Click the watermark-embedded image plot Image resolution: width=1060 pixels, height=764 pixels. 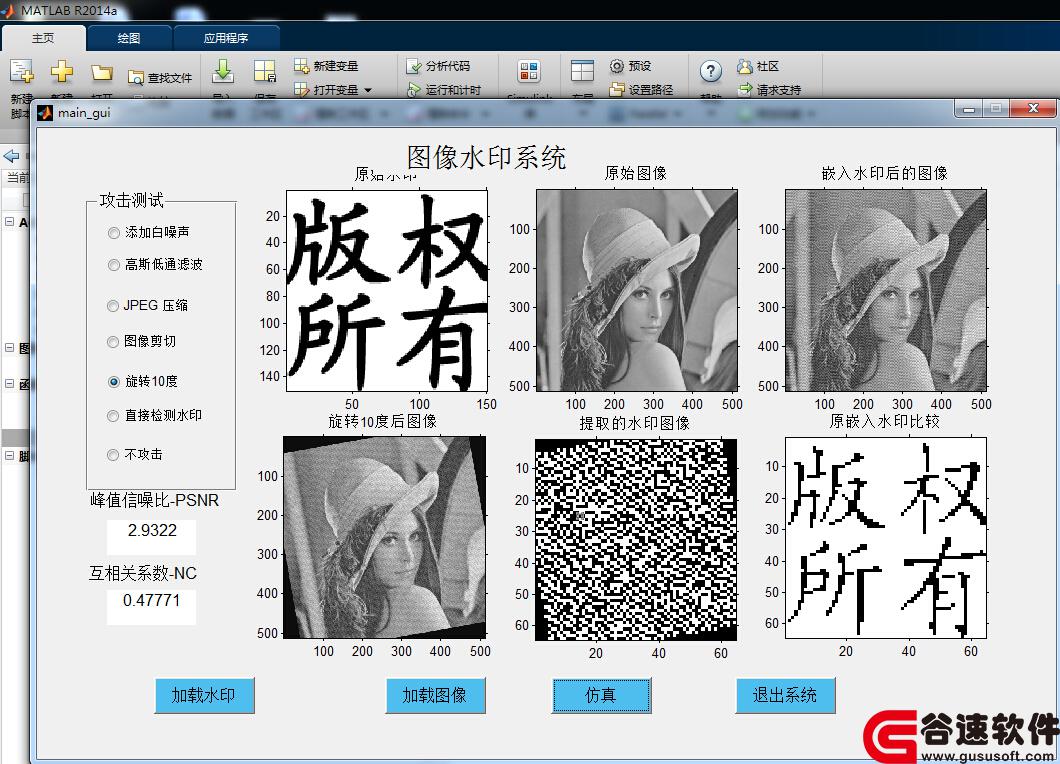886,291
